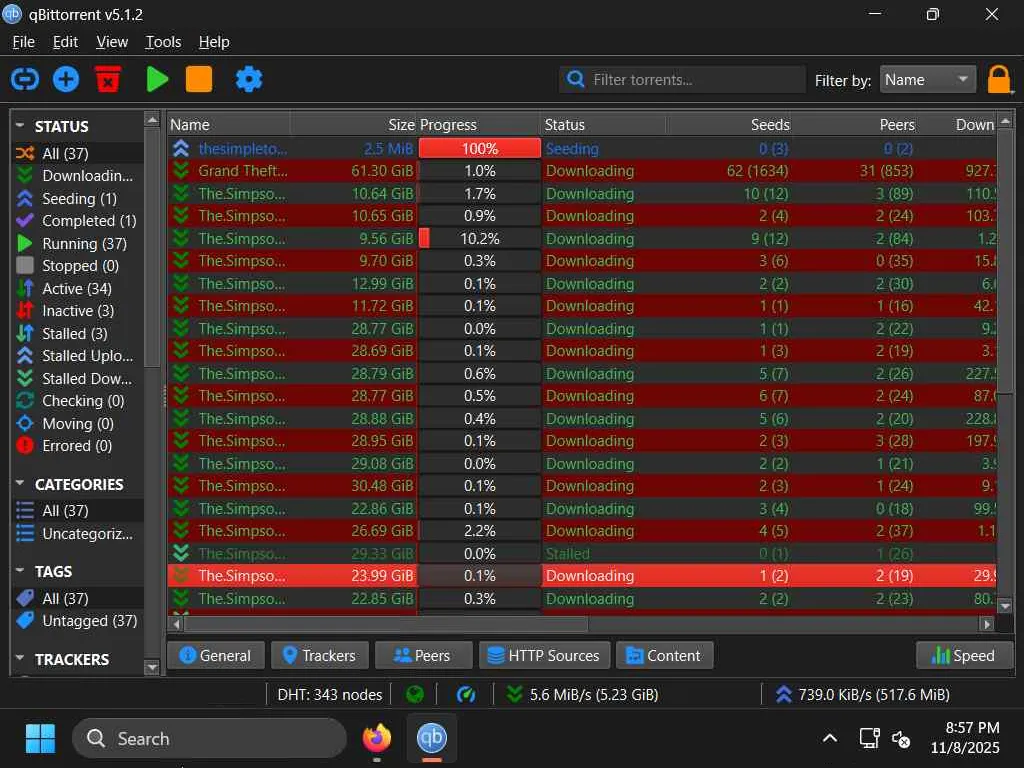
Task: Open the Help menu
Action: point(214,42)
